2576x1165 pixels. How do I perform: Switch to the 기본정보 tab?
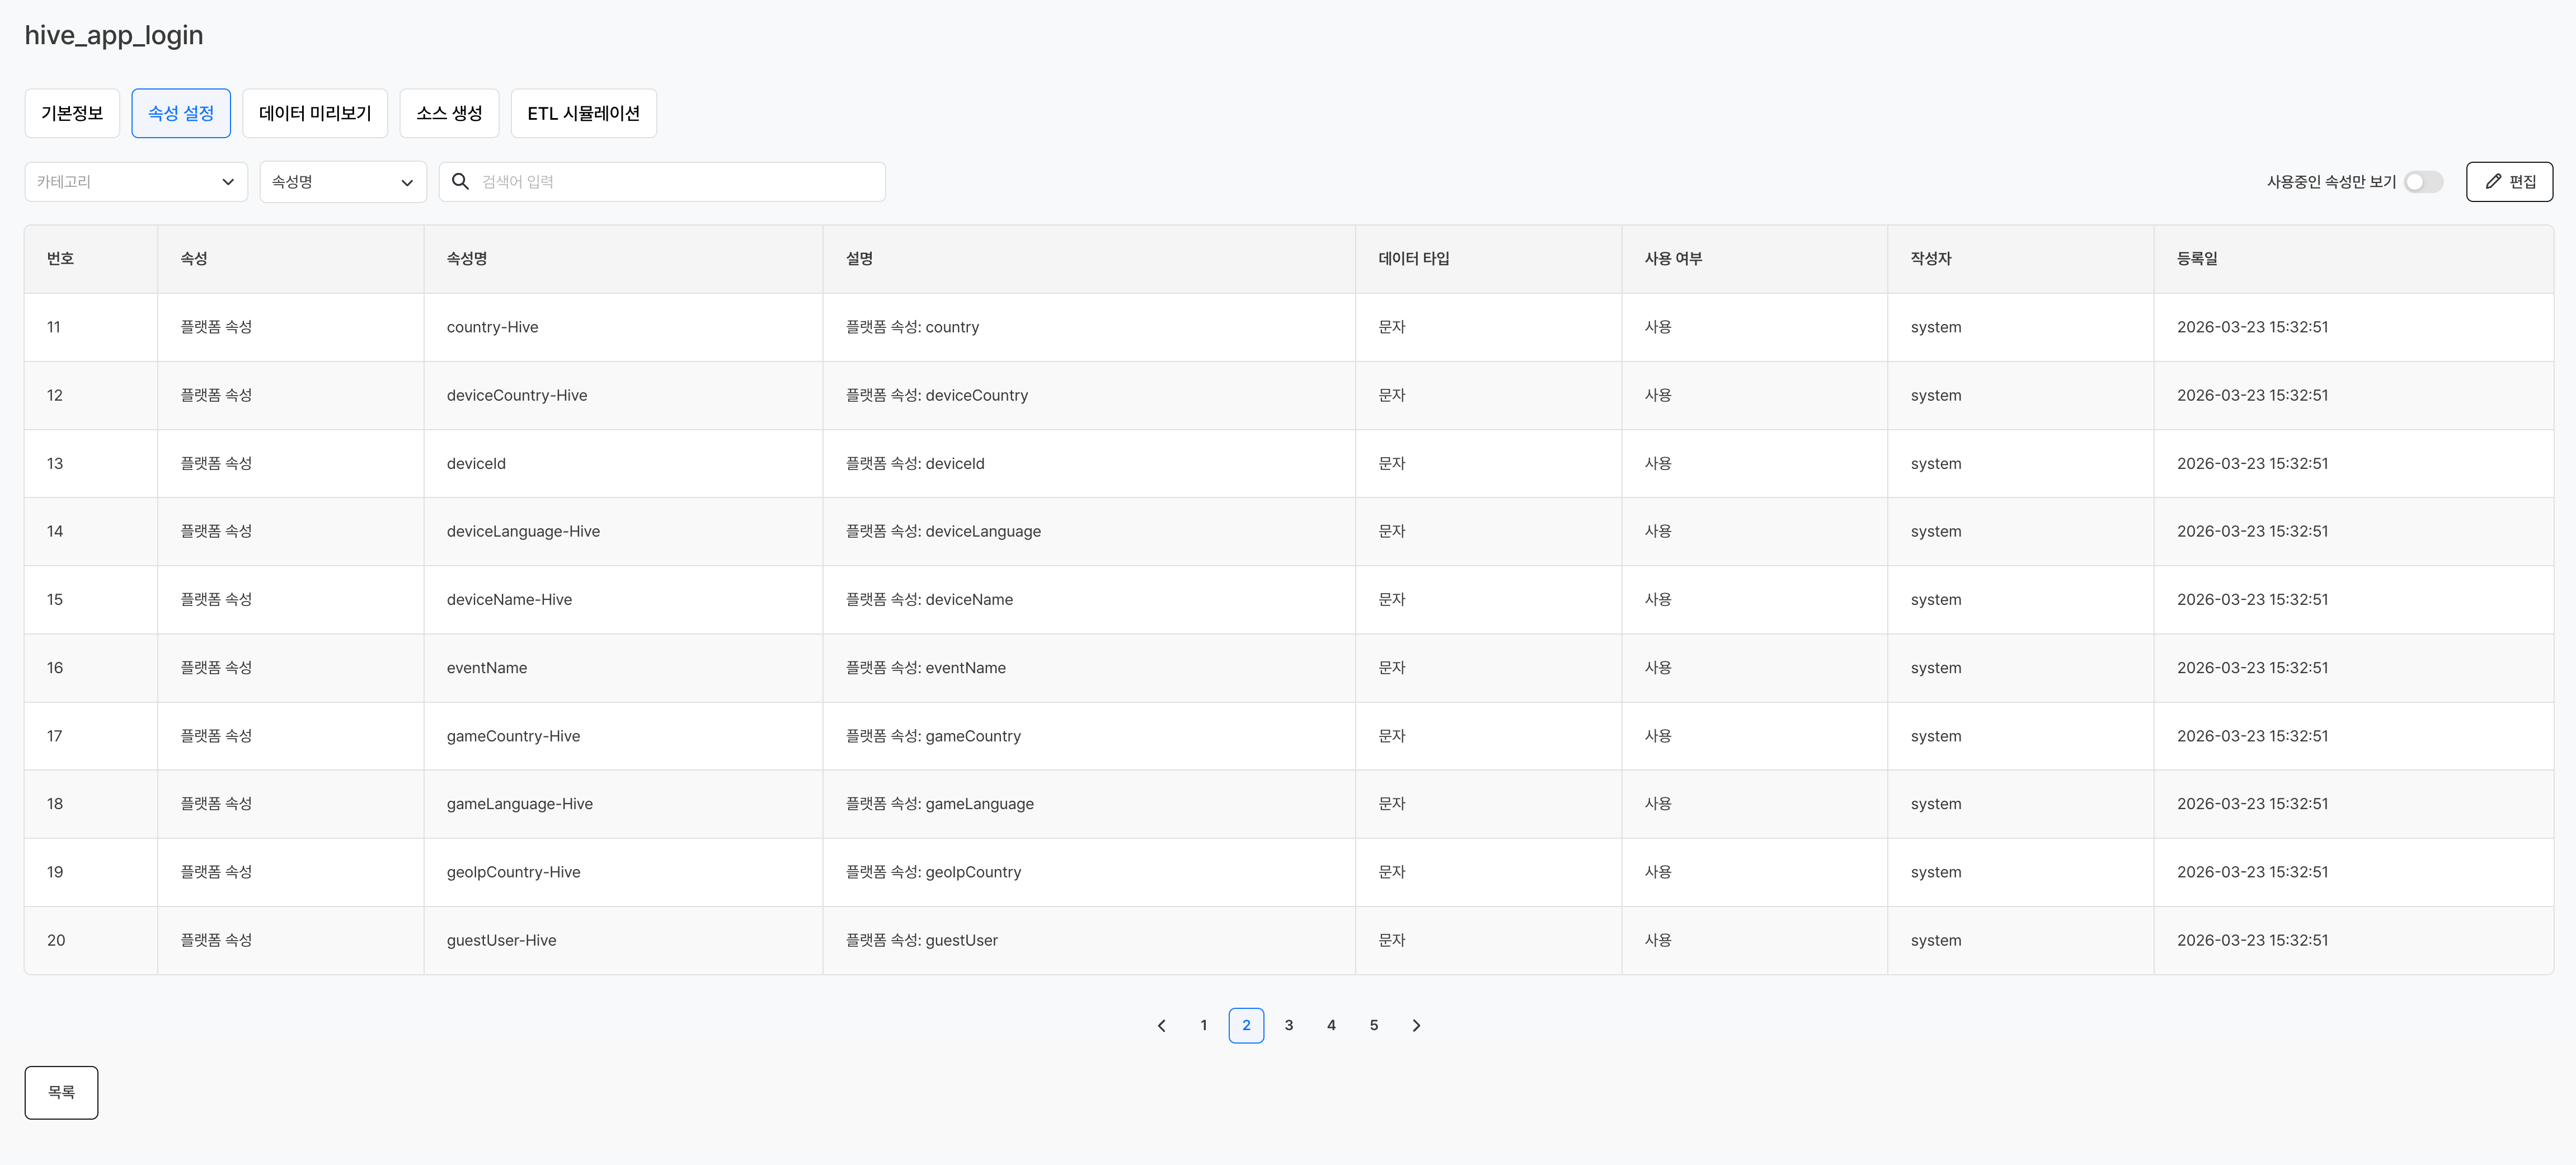[x=72, y=113]
